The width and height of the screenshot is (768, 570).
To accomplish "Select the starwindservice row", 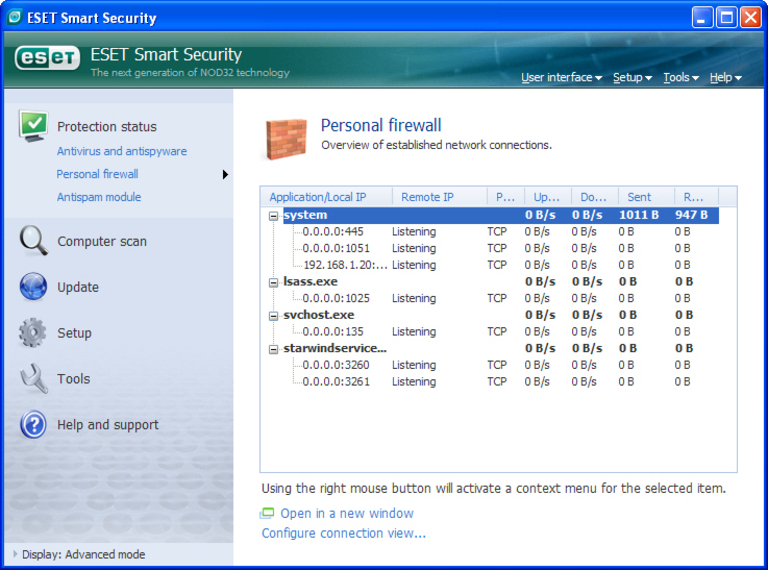I will [x=501, y=348].
